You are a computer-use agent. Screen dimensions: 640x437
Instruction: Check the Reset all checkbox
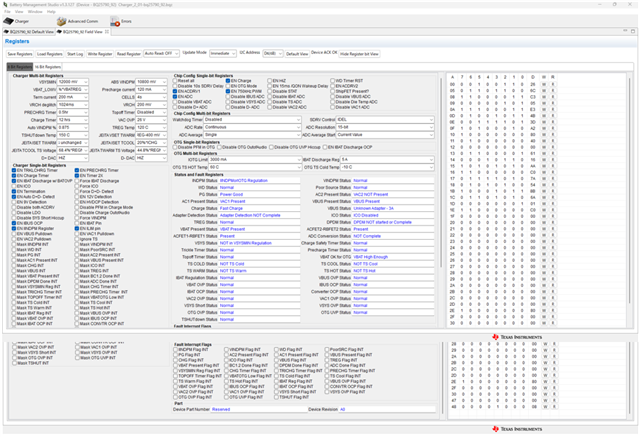click(x=175, y=81)
